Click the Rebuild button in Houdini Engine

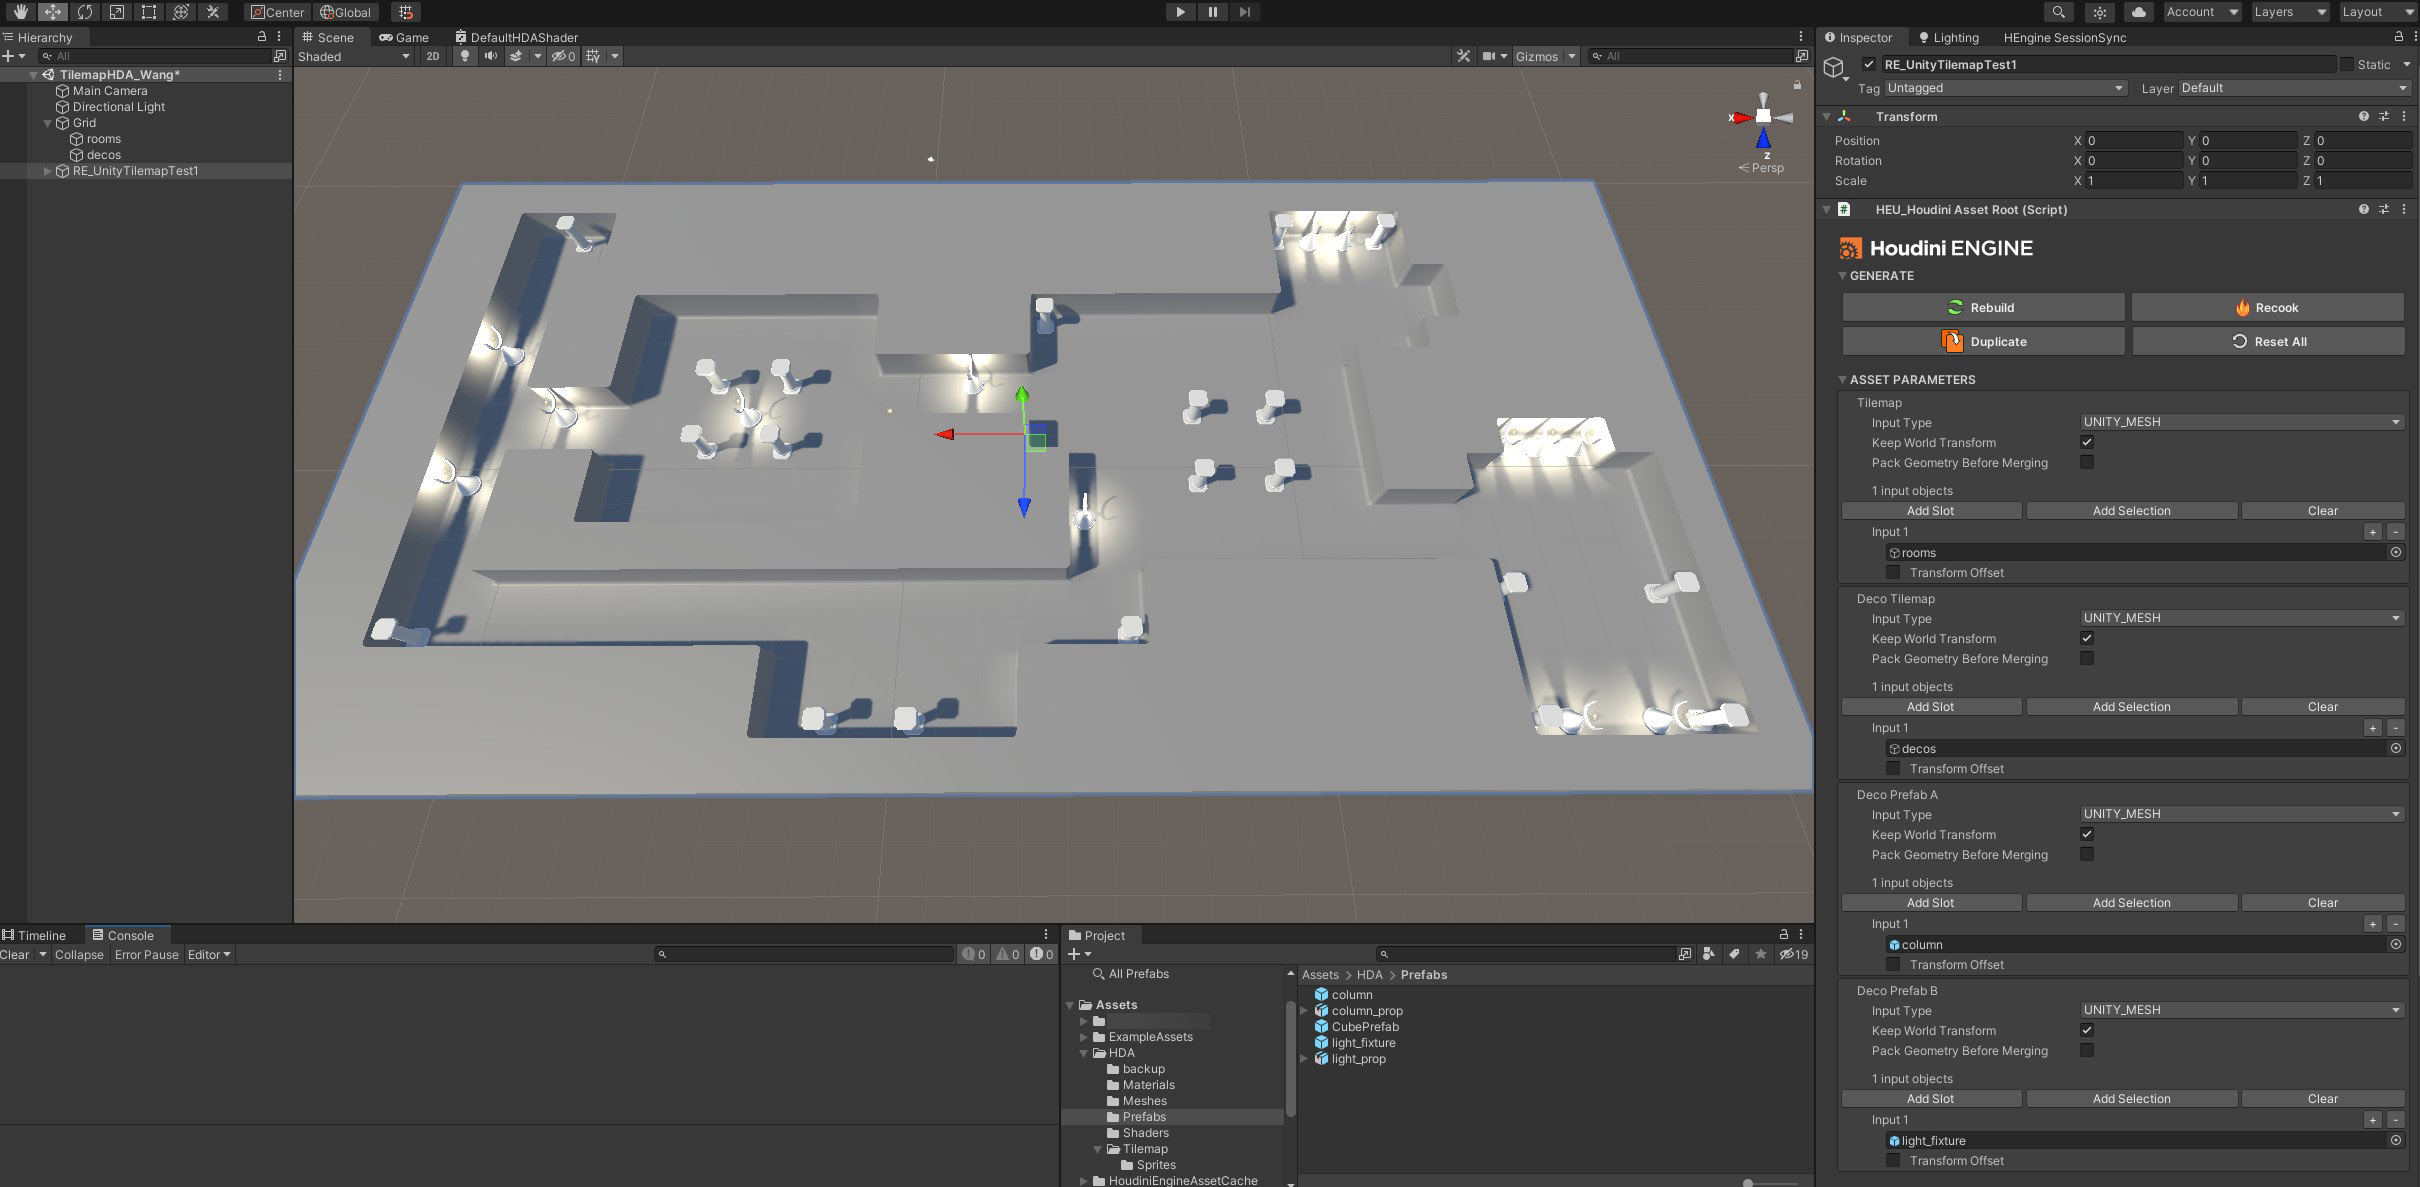[1983, 307]
